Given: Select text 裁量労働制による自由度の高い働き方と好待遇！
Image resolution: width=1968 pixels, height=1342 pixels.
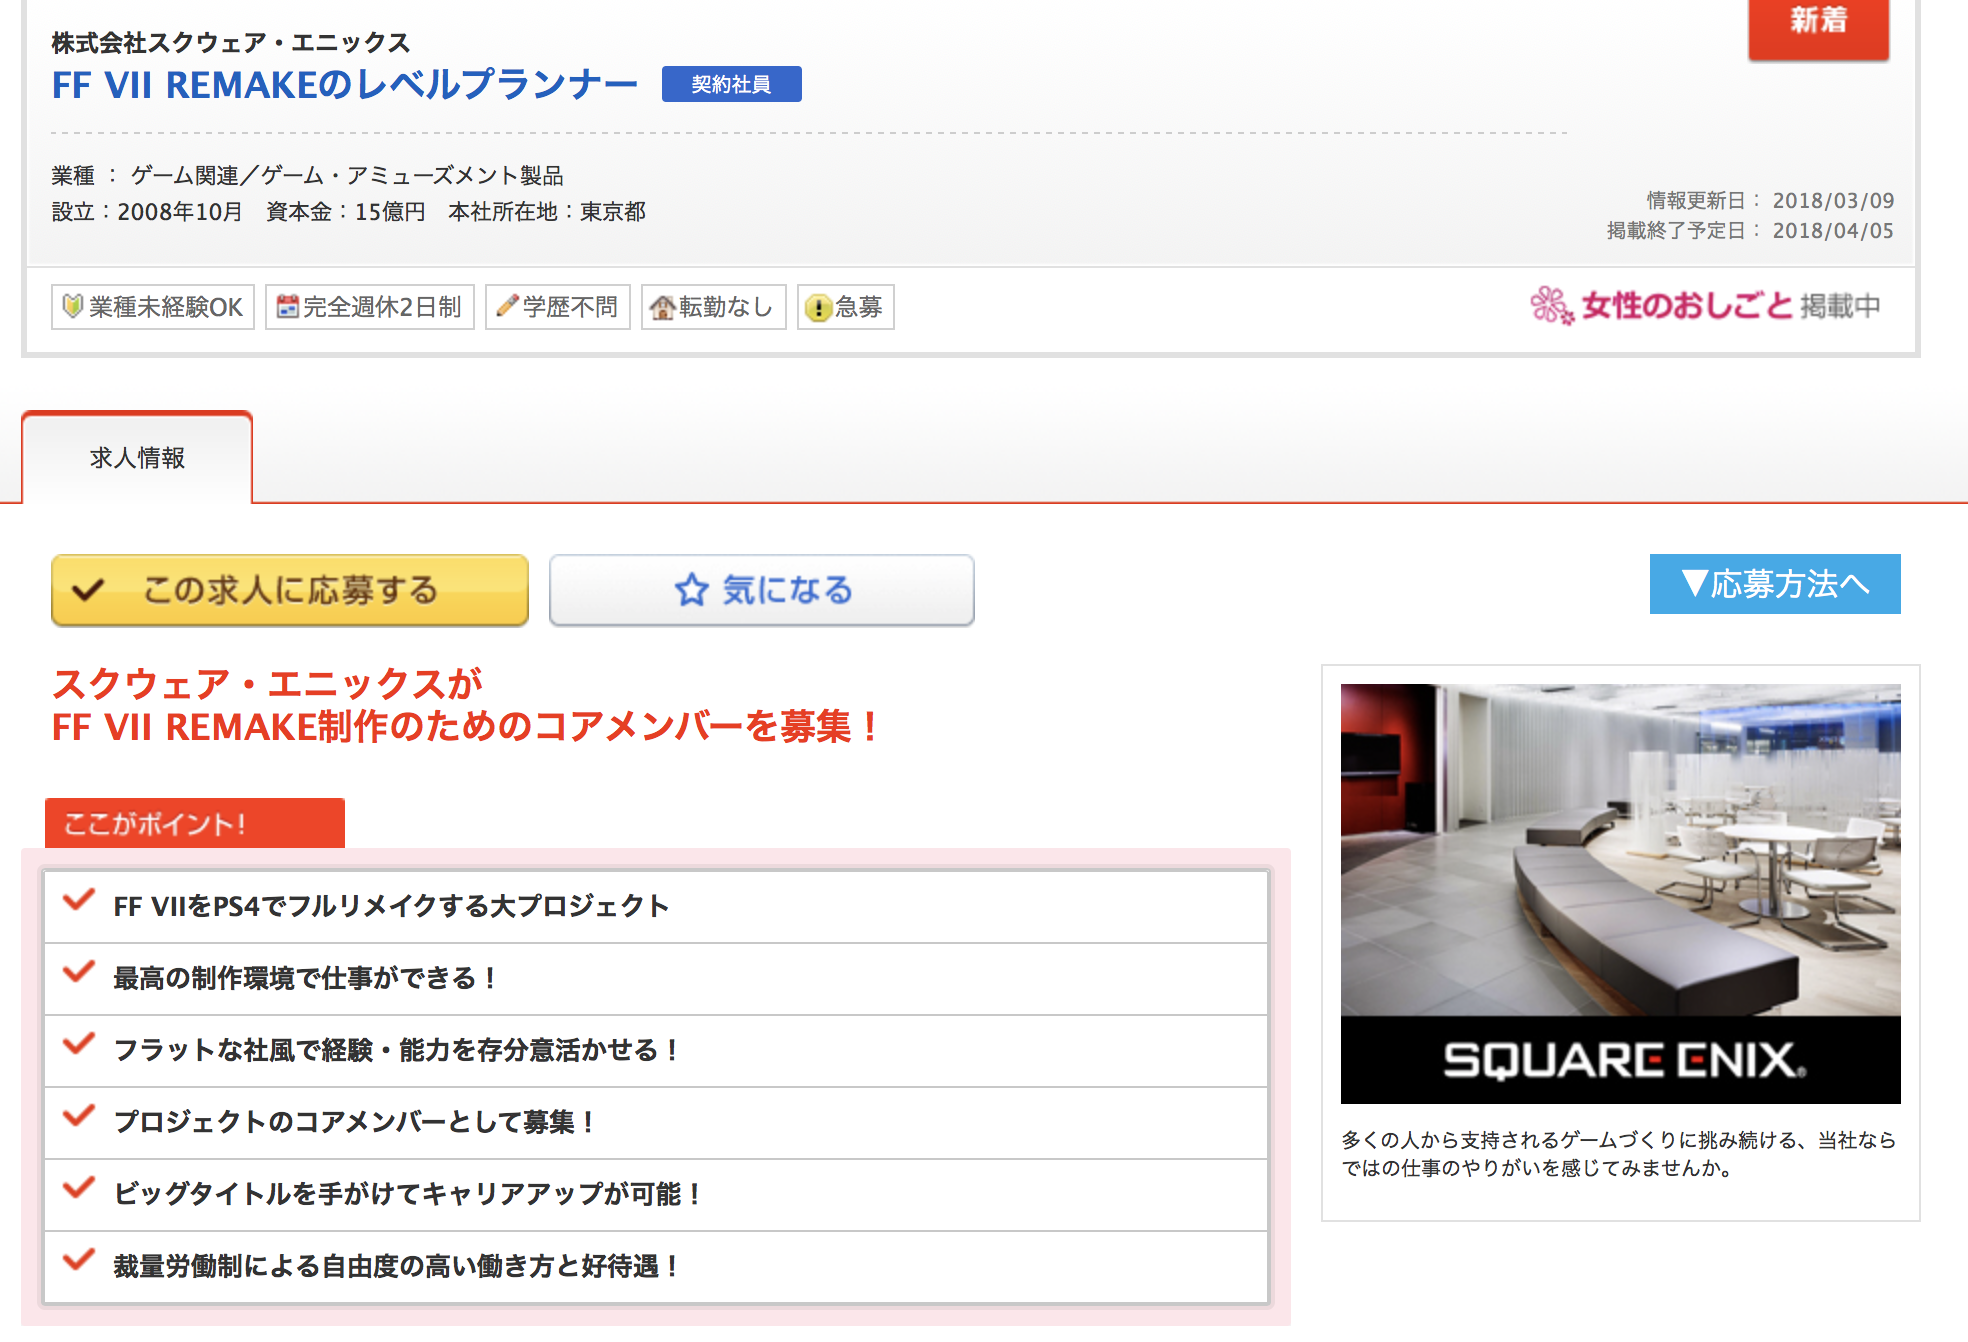Looking at the screenshot, I should pyautogui.click(x=397, y=1266).
